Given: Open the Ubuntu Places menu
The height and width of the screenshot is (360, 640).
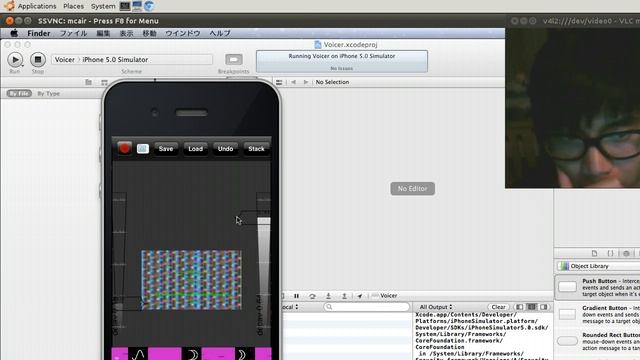Looking at the screenshot, I should pyautogui.click(x=73, y=6).
